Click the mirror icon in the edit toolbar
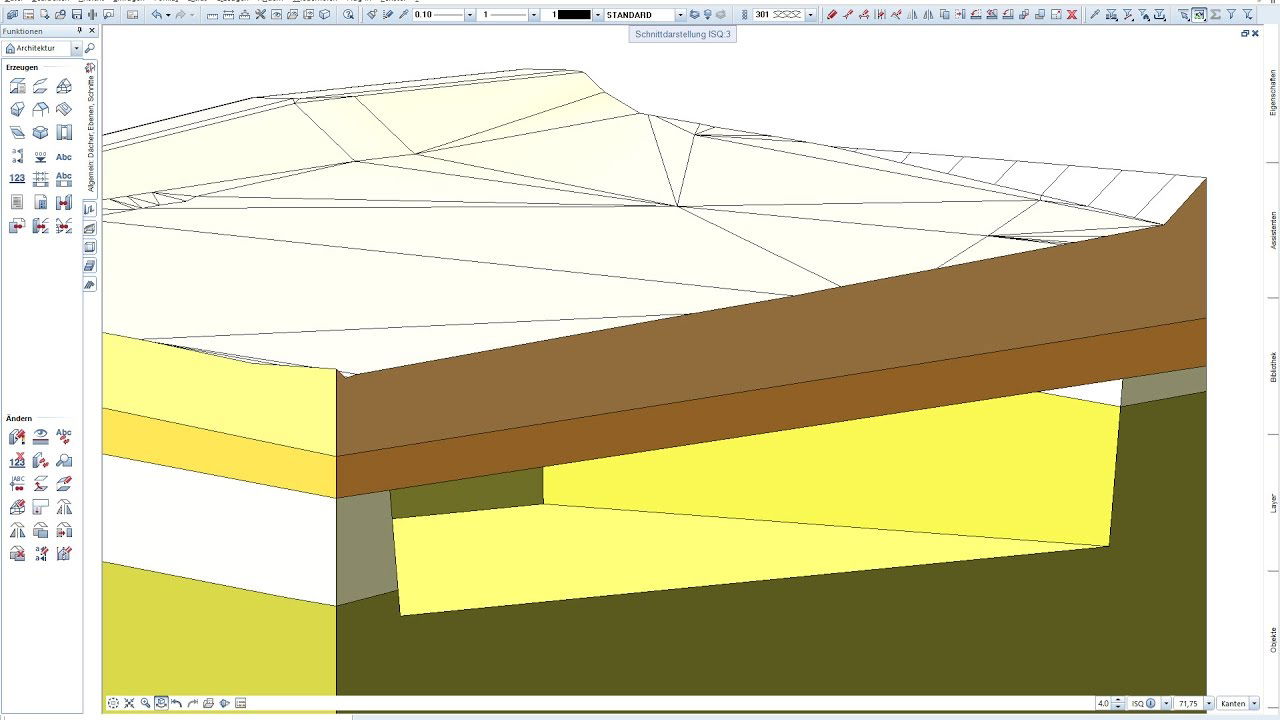 (x=912, y=15)
